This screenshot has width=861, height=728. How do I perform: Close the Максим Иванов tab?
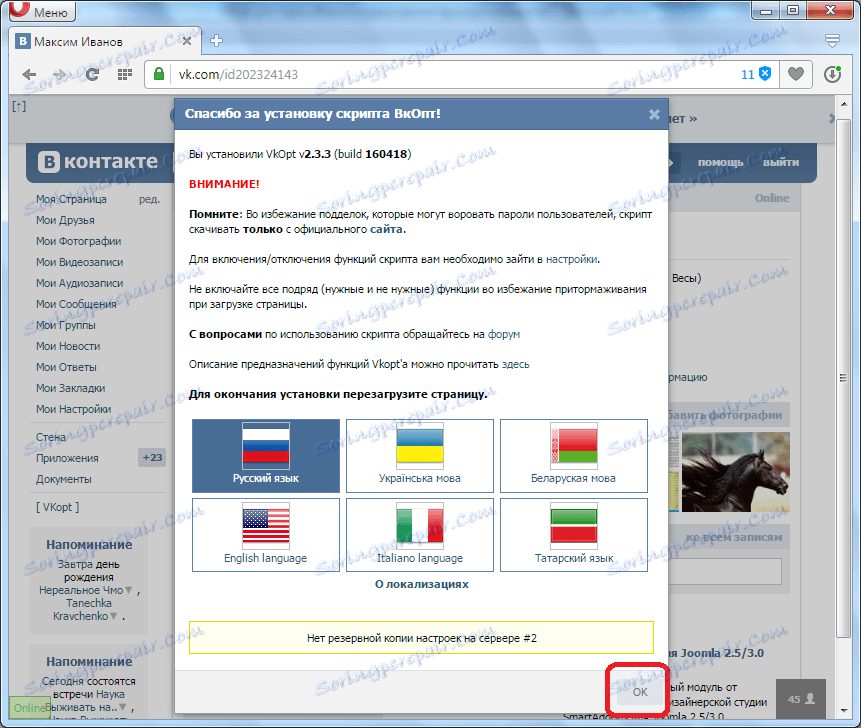coord(187,41)
